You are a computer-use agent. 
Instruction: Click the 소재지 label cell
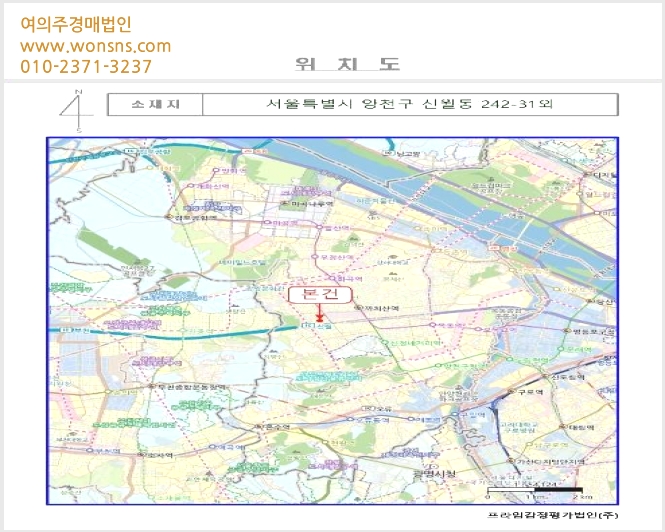155,104
